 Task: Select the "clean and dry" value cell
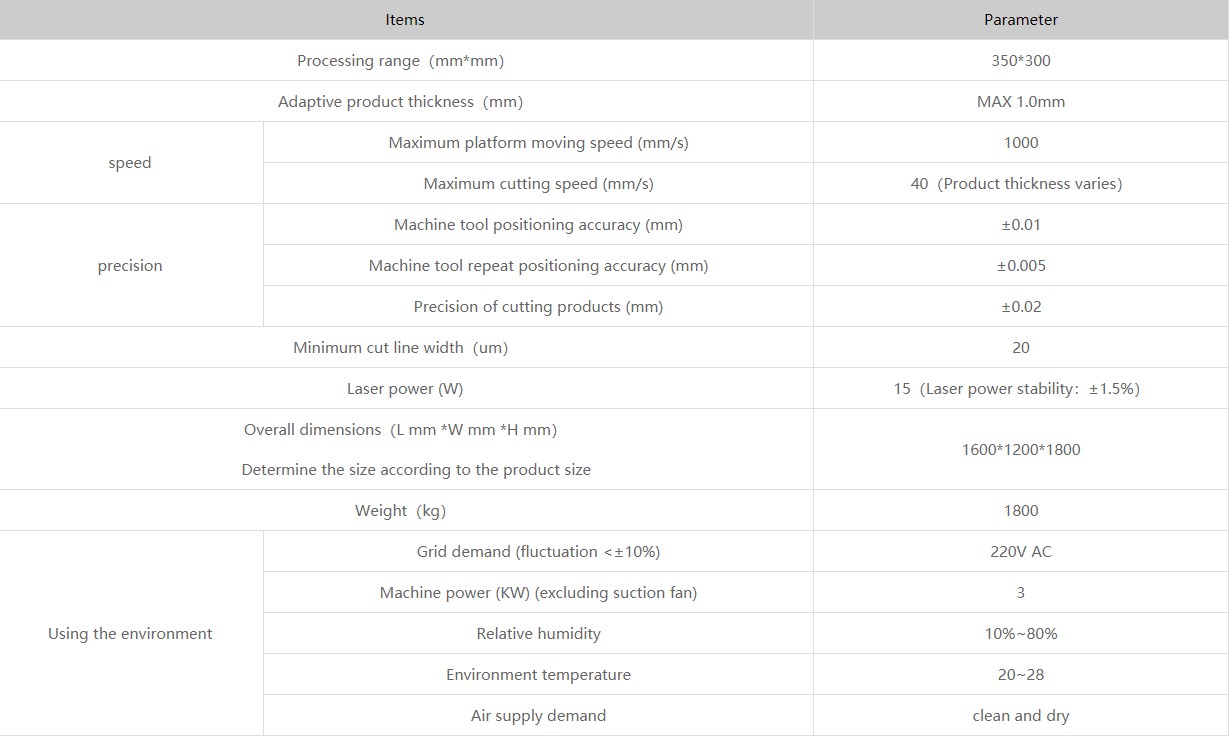coord(1020,716)
